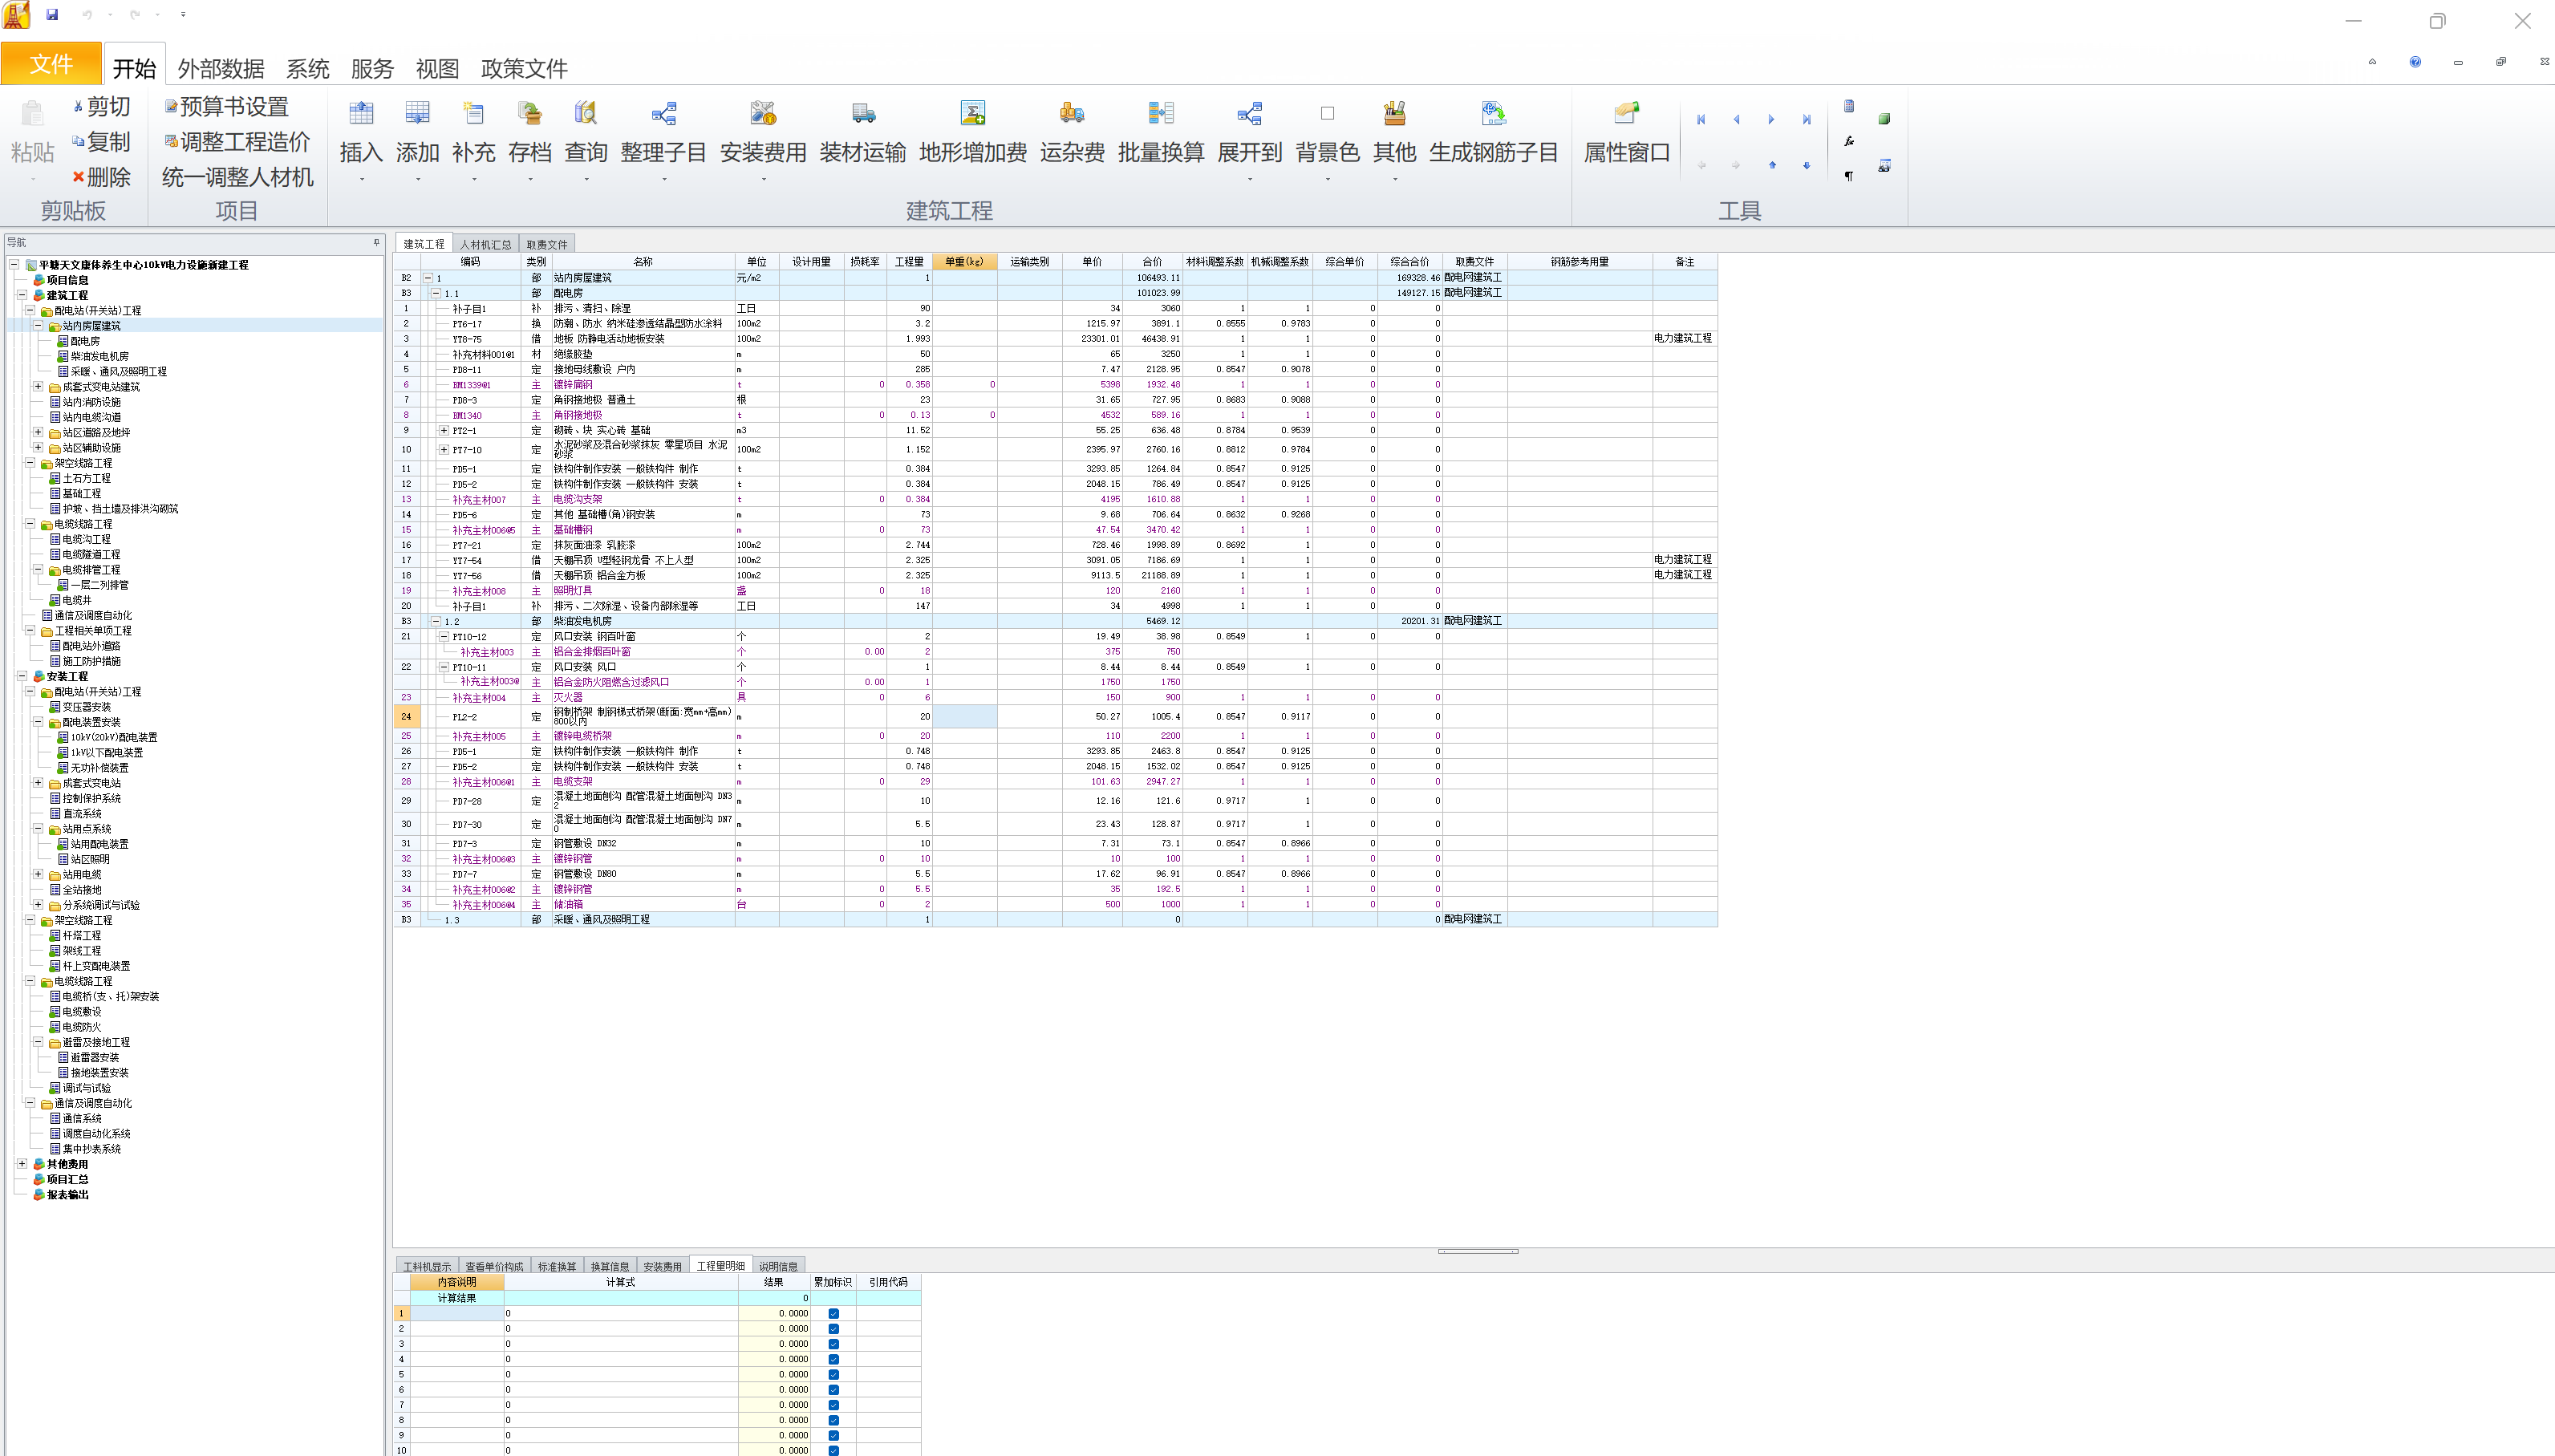Viewport: 2555px width, 1456px height.
Task: Click 调整工程造价
Action: tap(237, 142)
